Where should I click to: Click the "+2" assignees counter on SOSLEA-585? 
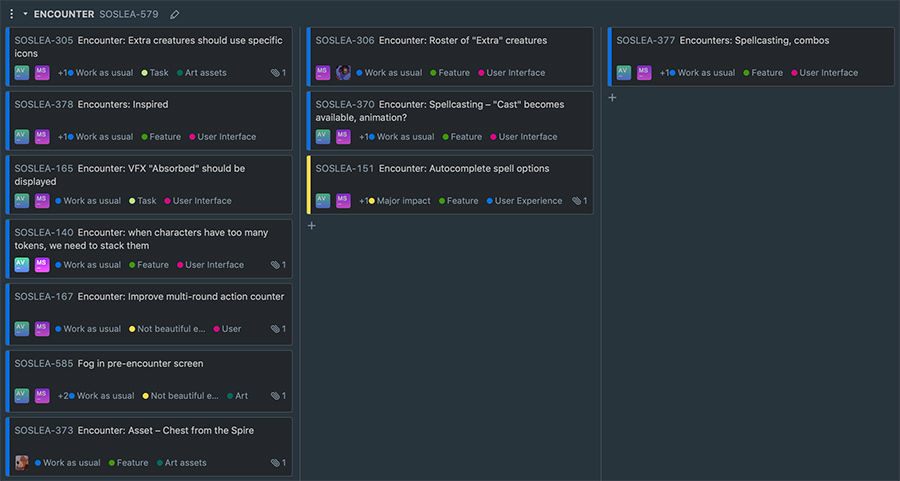(x=63, y=396)
